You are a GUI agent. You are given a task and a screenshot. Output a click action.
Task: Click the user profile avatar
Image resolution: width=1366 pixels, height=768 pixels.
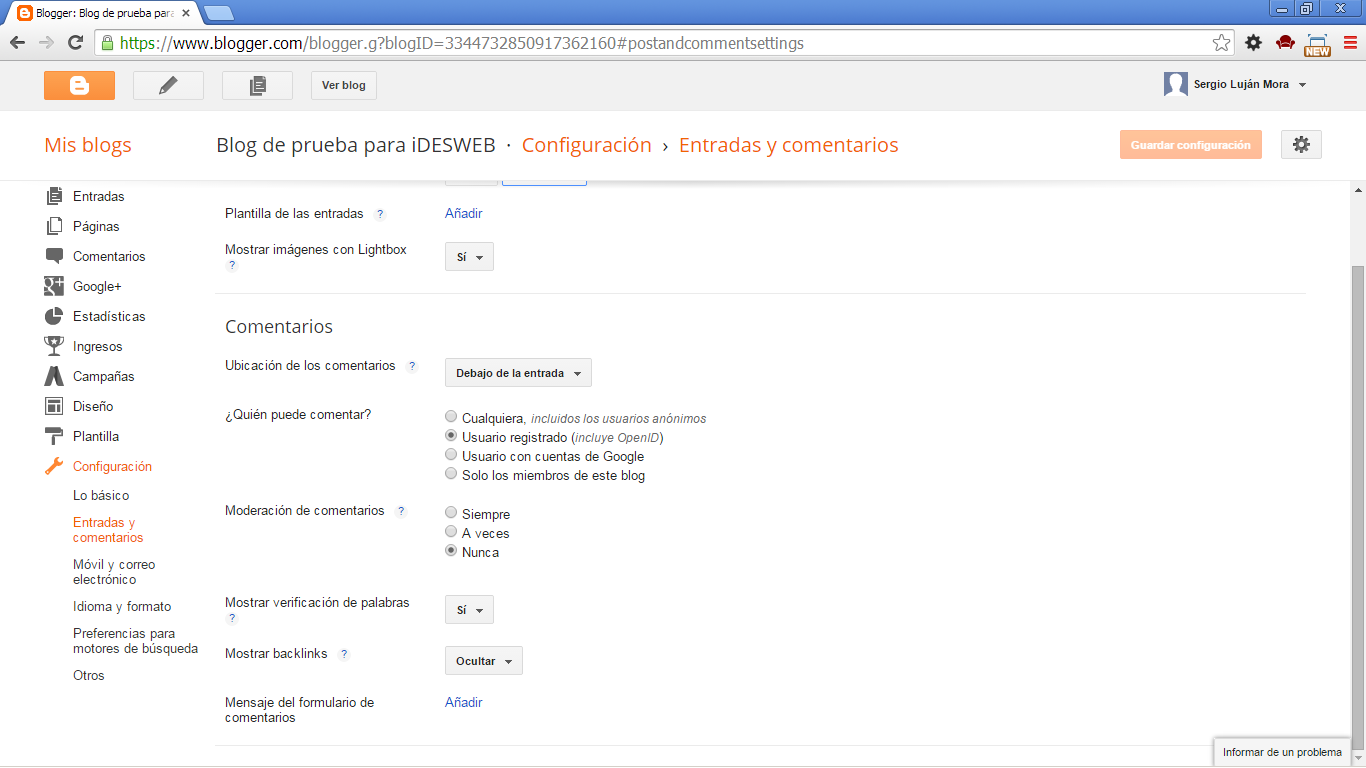[x=1176, y=84]
